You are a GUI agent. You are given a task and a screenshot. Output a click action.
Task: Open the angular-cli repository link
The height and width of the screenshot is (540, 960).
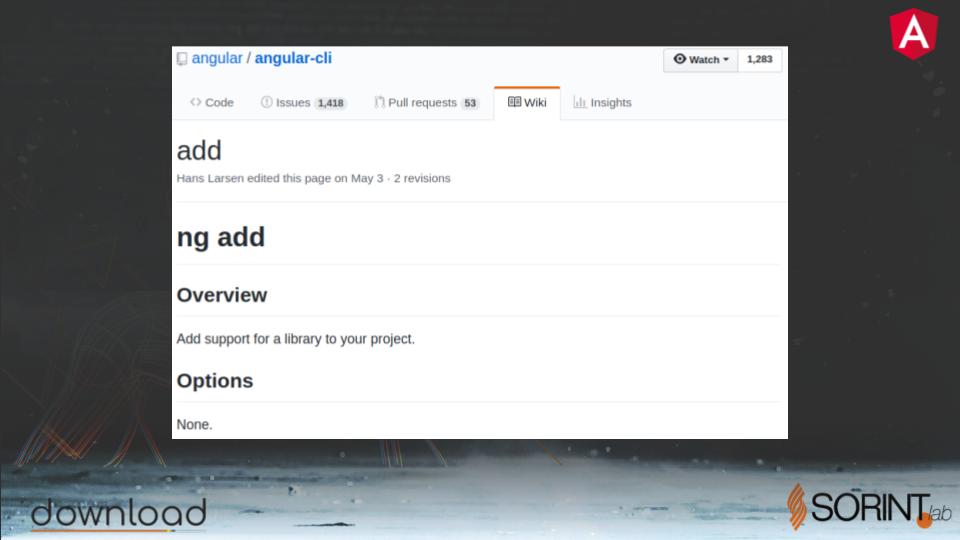(x=293, y=58)
